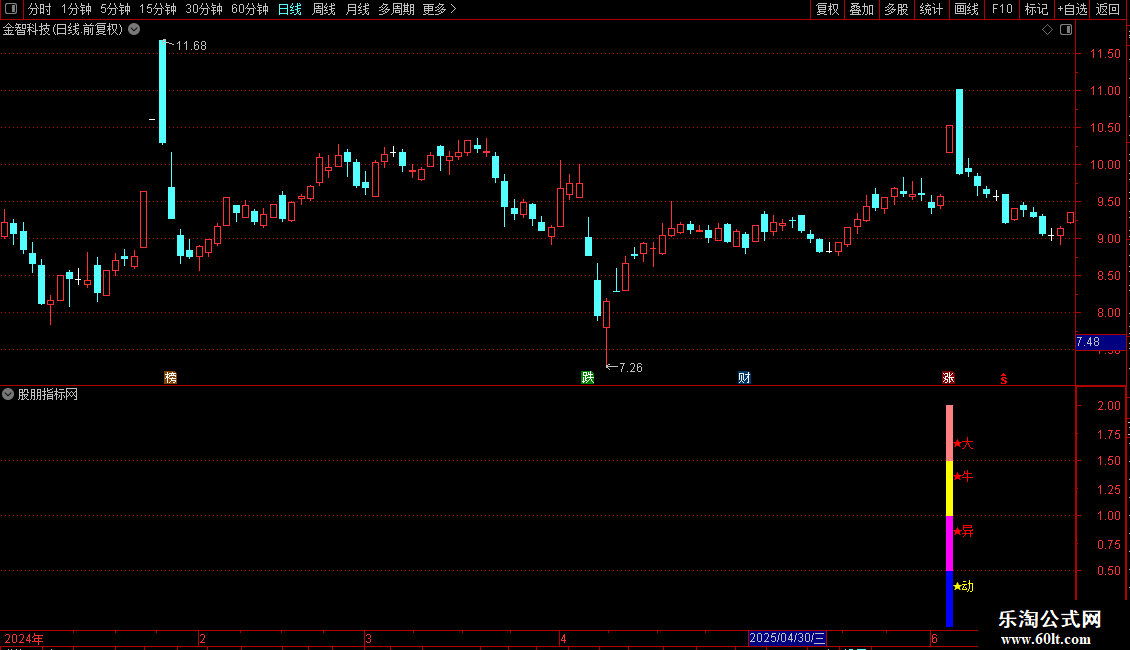1130x650 pixels.
Task: Click the 7.48 price label on axis
Action: point(1100,342)
